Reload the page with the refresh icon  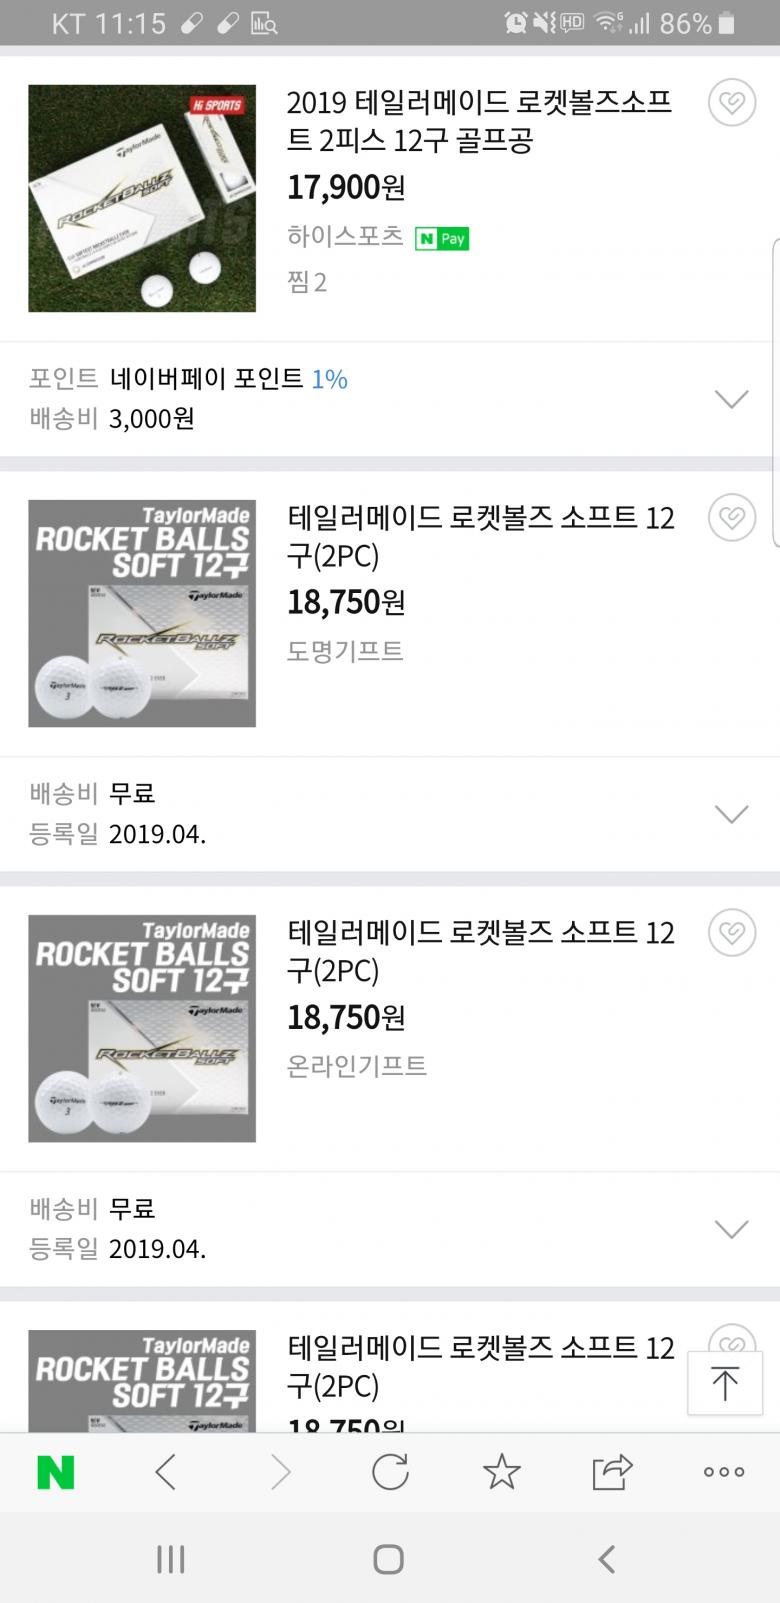(x=390, y=1472)
